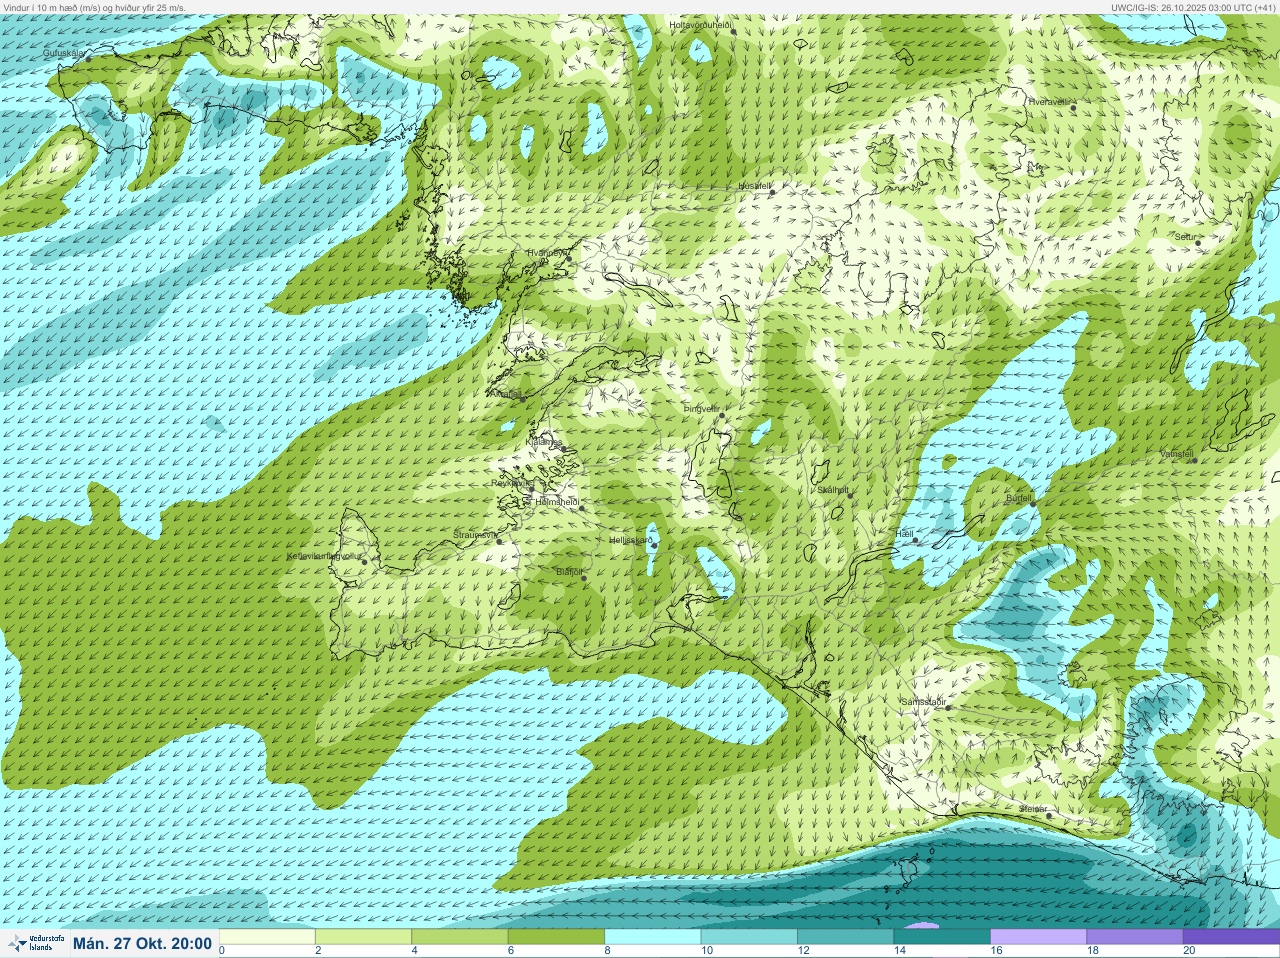
Task: Click the legend value 6
Action: [512, 950]
